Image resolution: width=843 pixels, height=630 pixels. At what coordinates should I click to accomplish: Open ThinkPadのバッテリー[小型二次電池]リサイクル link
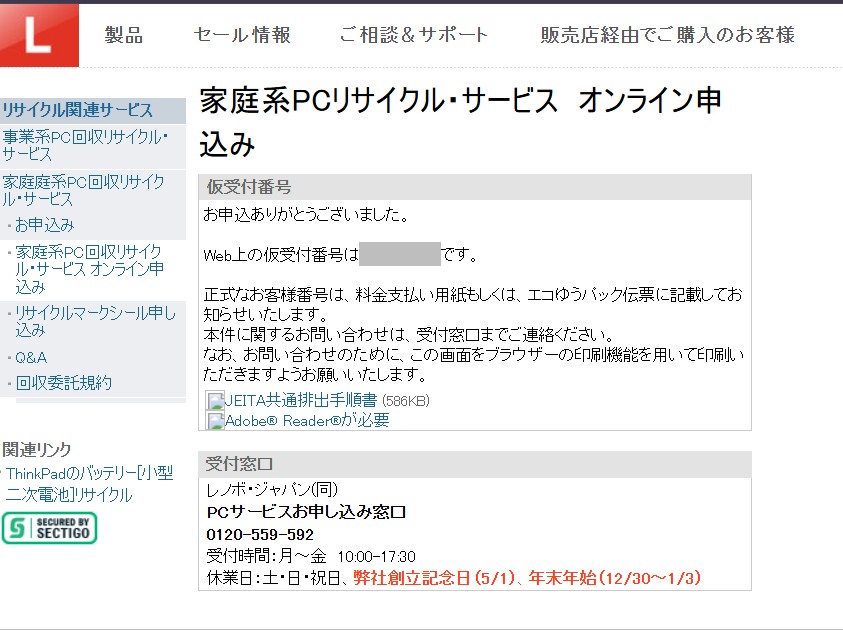point(89,484)
